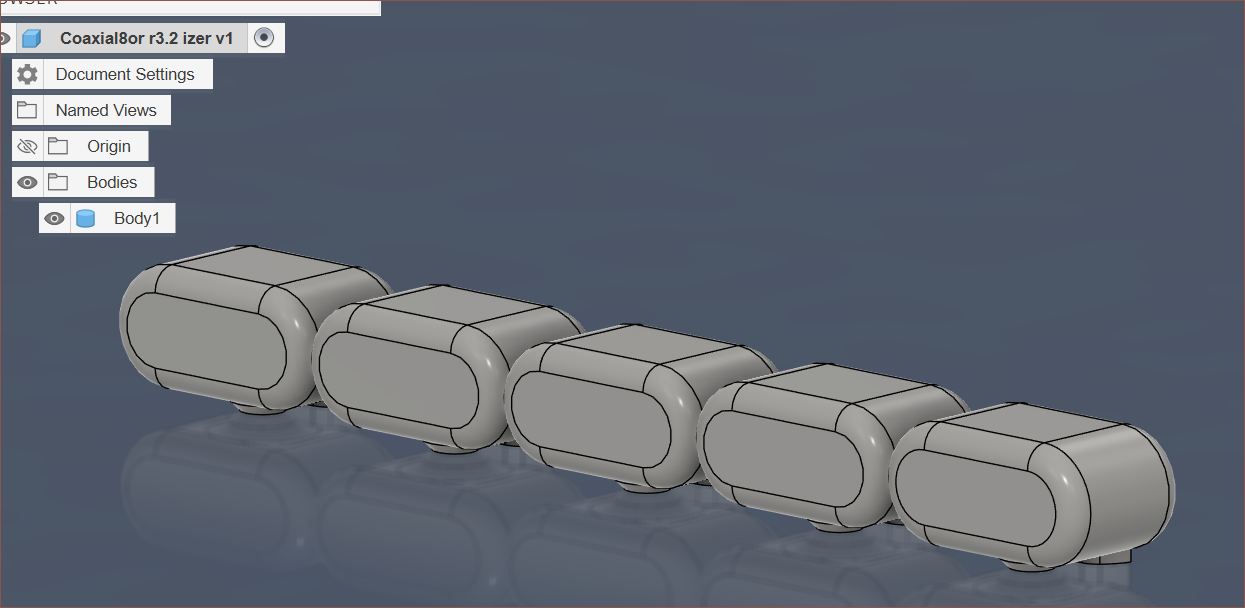This screenshot has height=608, width=1245.
Task: Select Body1 in the browser tree
Action: pyautogui.click(x=136, y=218)
